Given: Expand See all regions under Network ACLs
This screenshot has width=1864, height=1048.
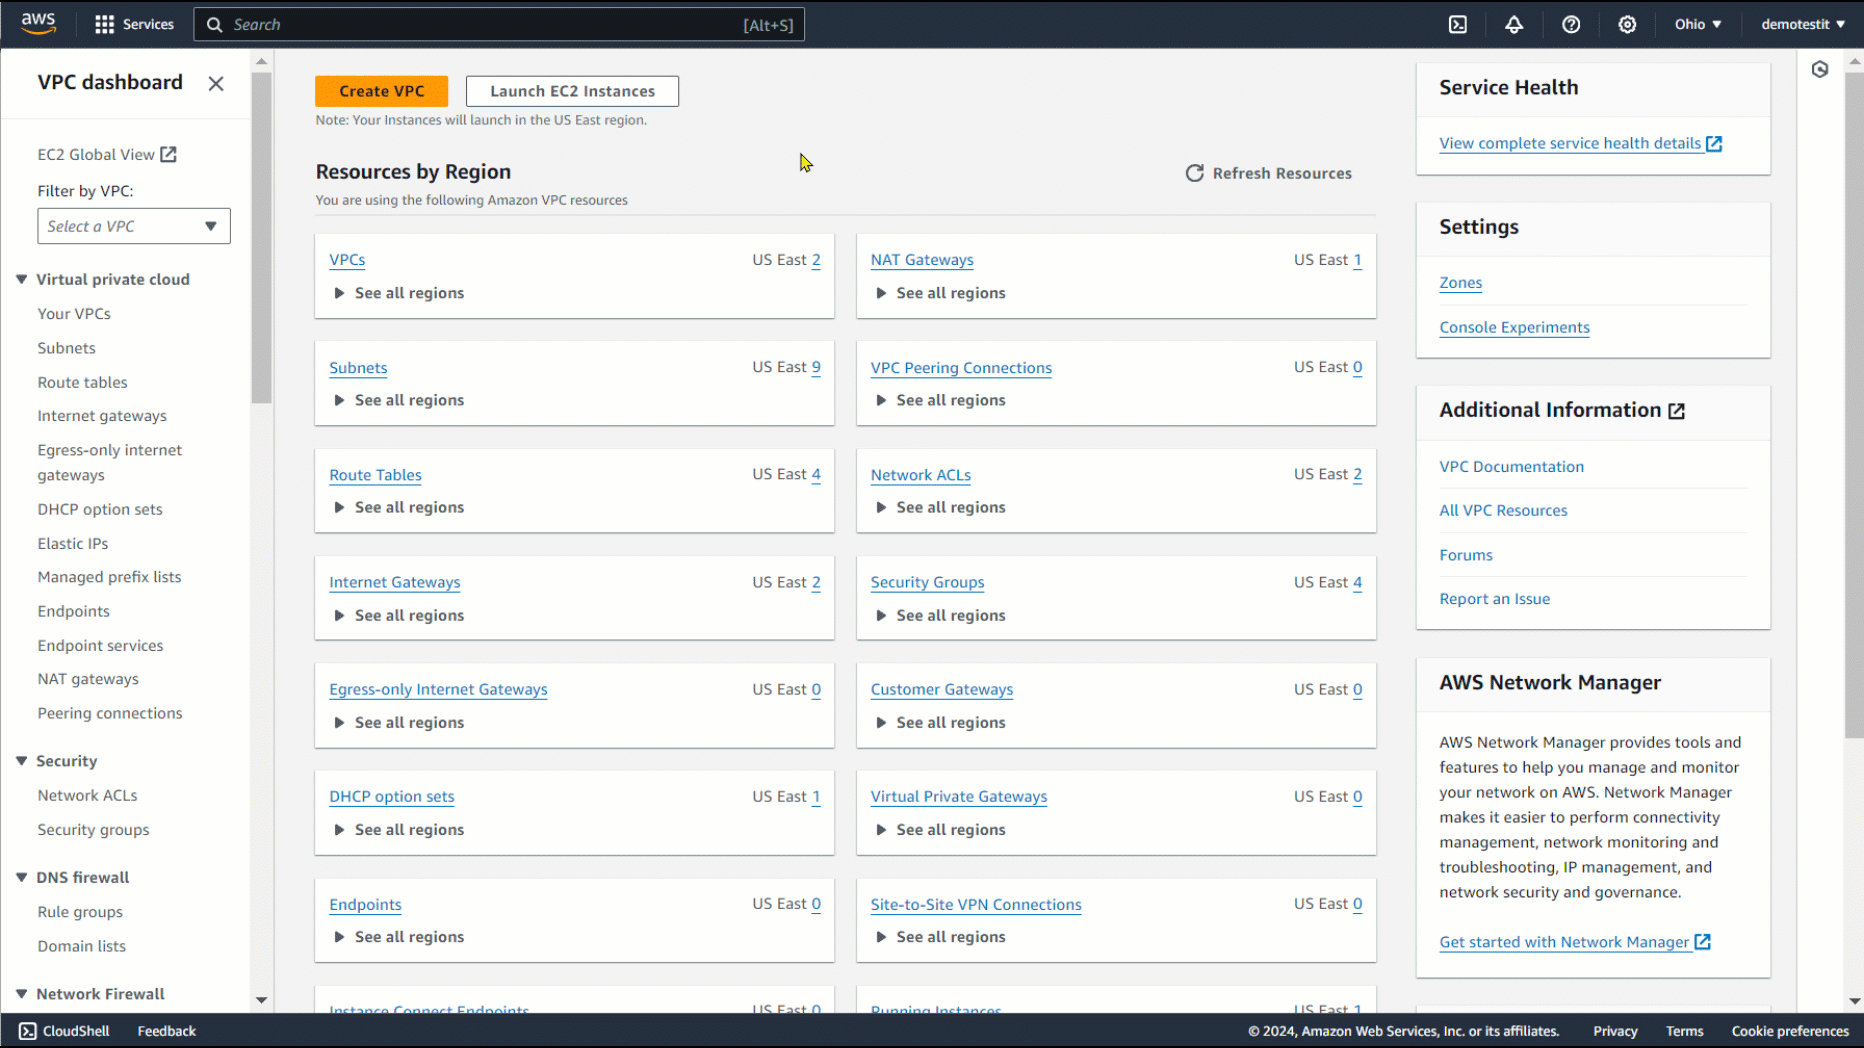Looking at the screenshot, I should [x=940, y=507].
